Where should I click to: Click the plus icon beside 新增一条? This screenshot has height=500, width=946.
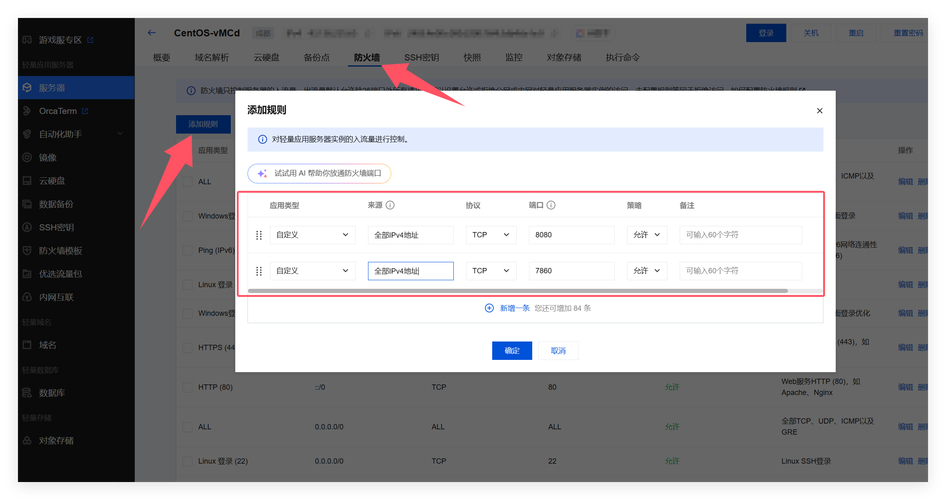489,308
